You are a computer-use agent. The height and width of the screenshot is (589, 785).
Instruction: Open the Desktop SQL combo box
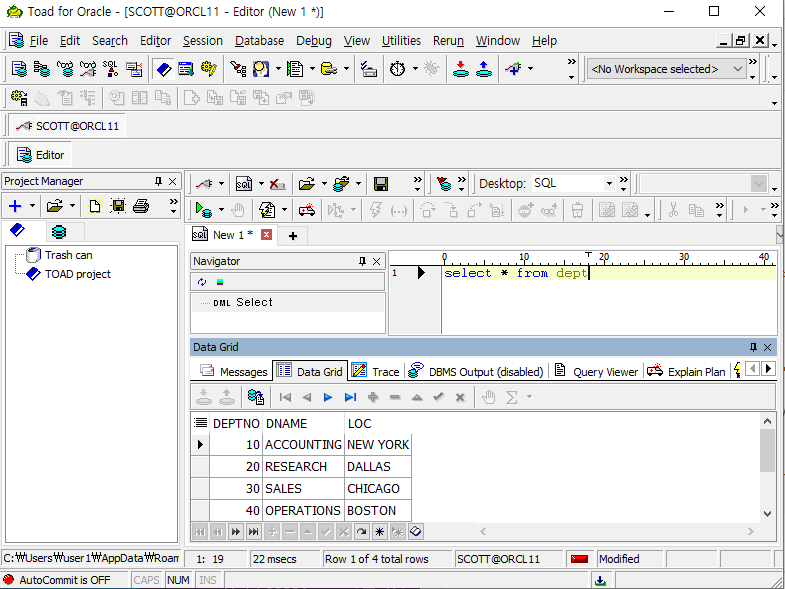pos(573,183)
